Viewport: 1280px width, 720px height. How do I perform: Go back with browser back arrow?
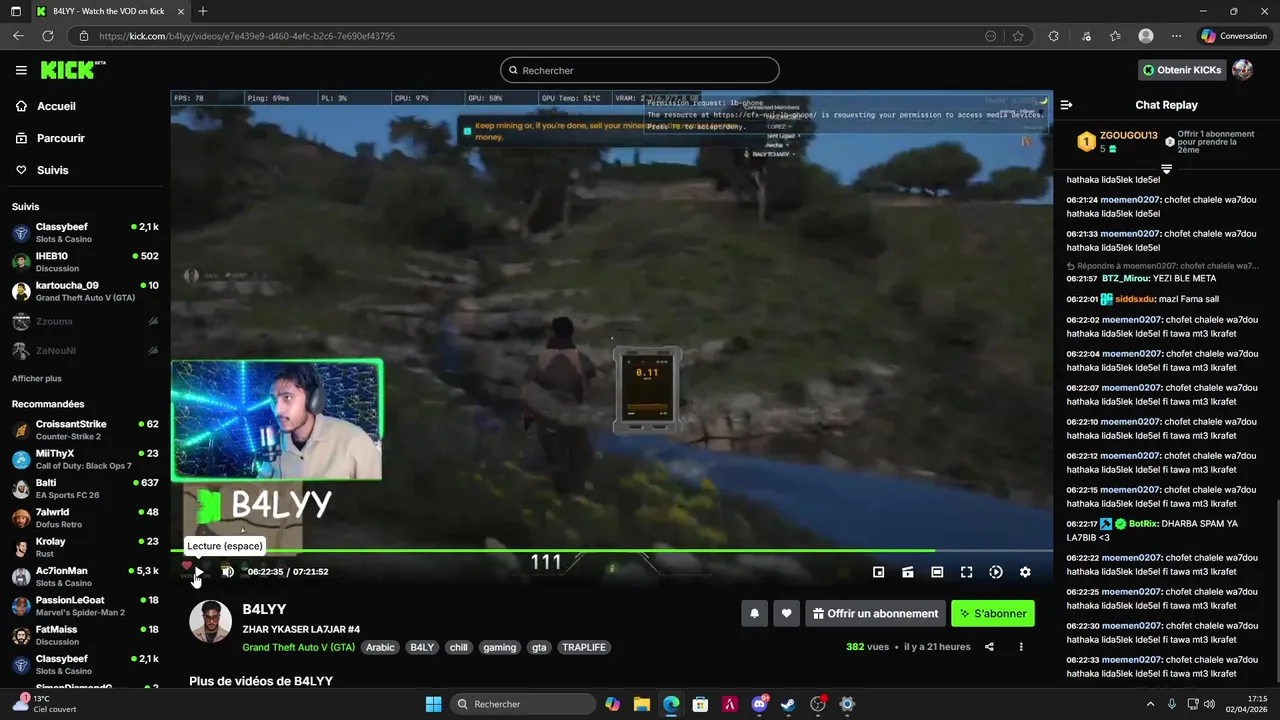coord(18,36)
